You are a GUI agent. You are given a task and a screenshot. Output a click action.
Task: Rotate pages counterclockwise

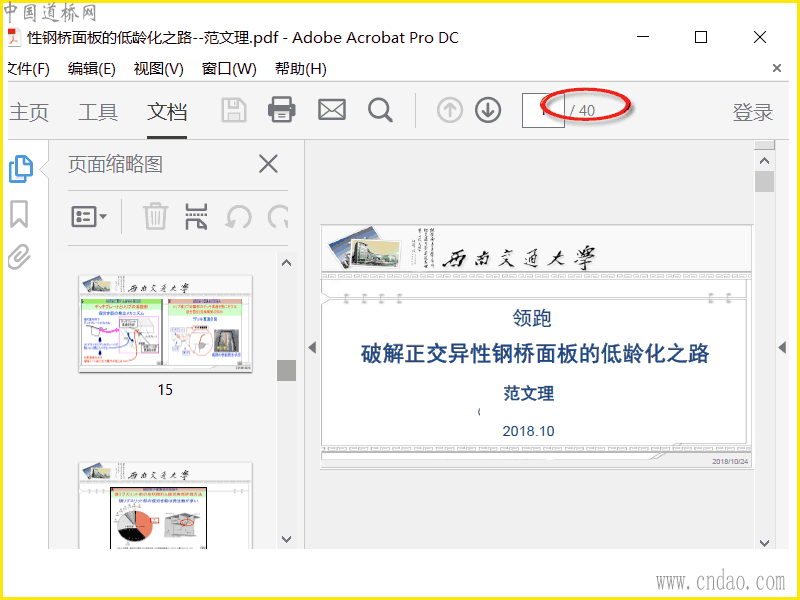point(238,217)
